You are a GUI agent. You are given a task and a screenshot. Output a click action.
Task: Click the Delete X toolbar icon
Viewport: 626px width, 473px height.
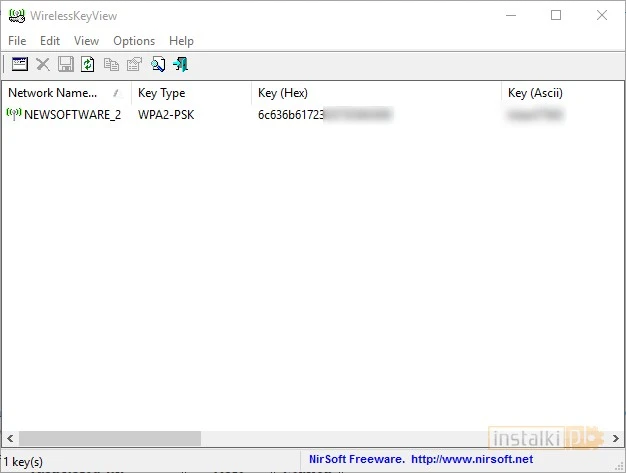click(43, 64)
